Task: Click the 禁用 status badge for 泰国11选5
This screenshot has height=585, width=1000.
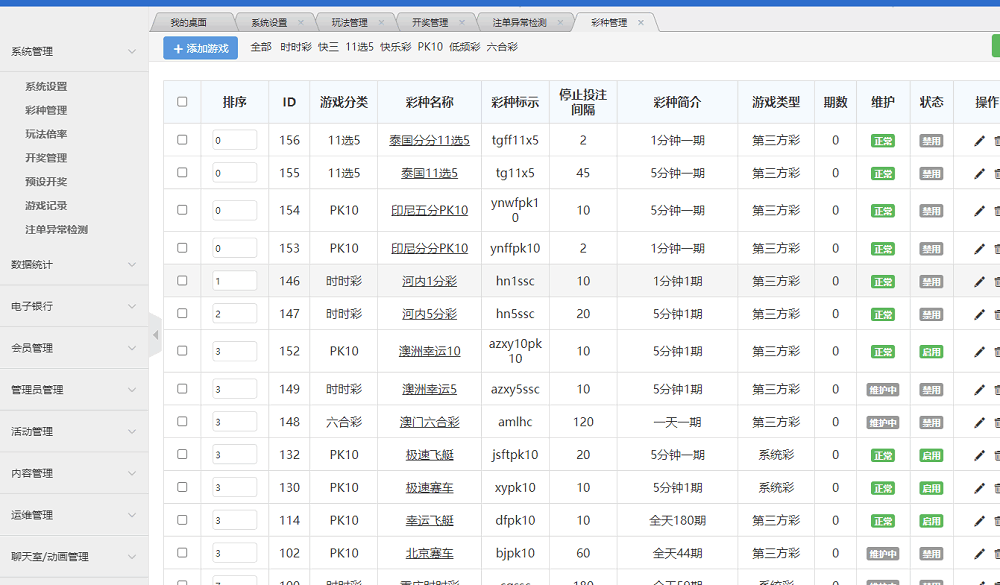Action: pos(931,174)
